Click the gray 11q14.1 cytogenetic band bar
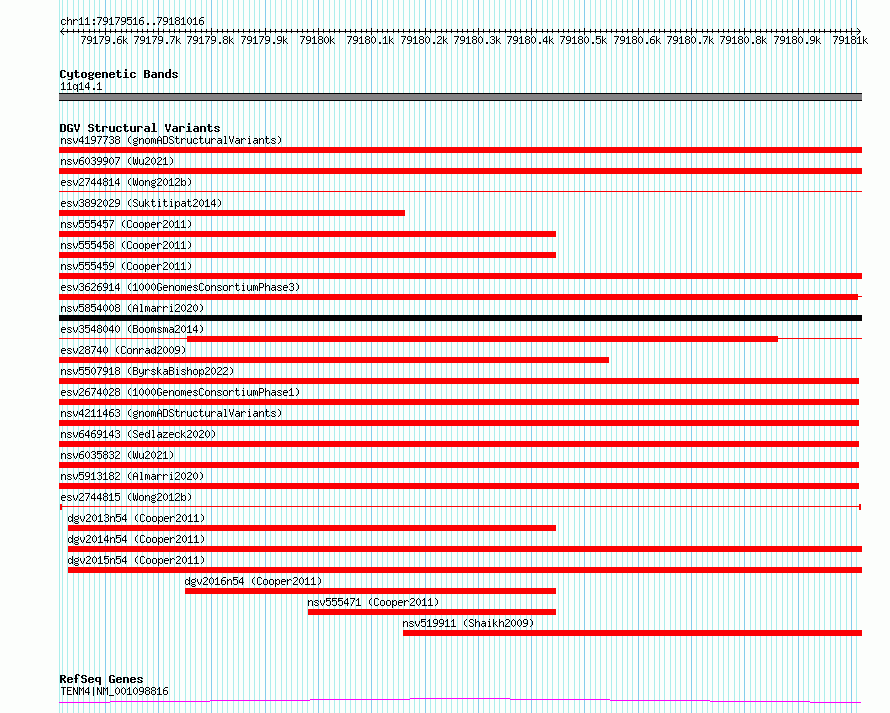This screenshot has height=713, width=890. (460, 97)
